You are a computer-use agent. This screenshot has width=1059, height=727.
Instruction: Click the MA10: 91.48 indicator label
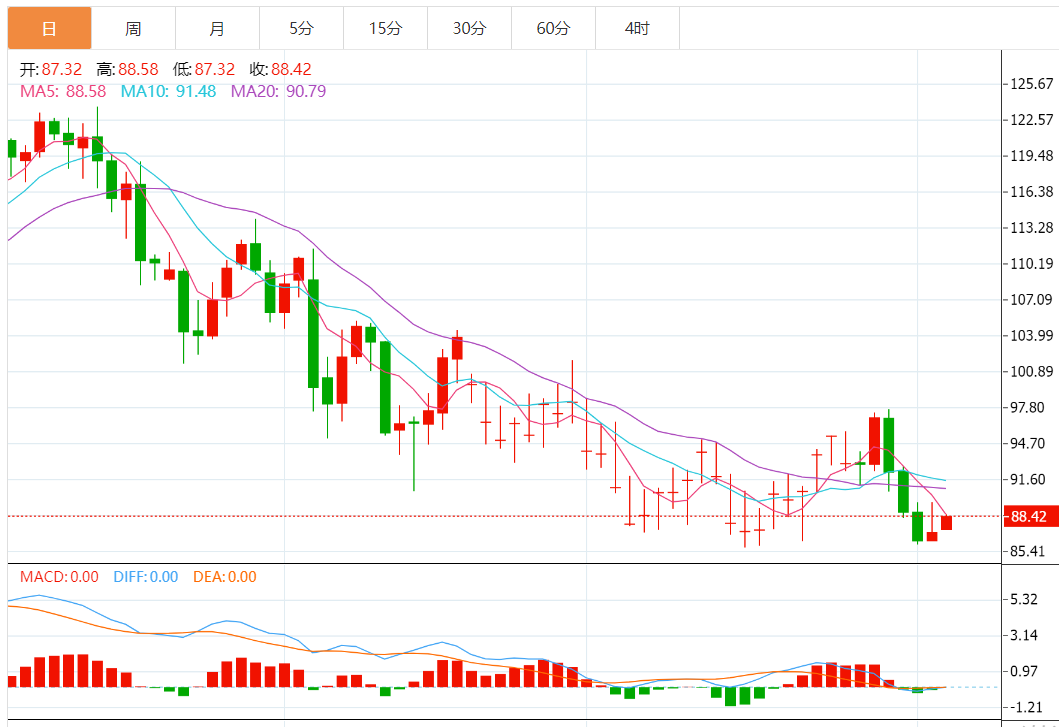coord(168,91)
